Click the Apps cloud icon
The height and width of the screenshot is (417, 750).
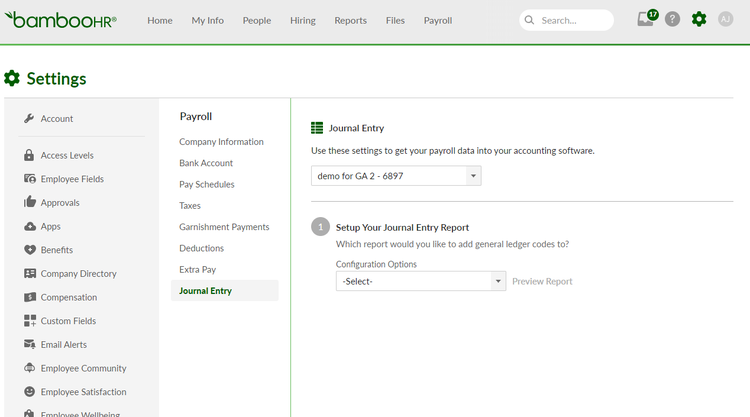[30, 226]
